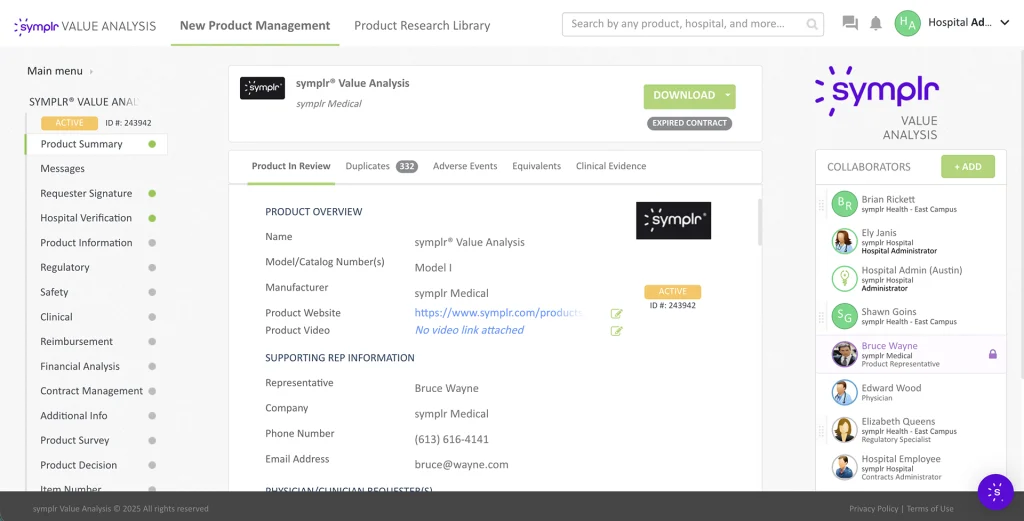The image size is (1024, 521).
Task: Click drag handle beside Elizabeth Queens
Action: coord(822,431)
